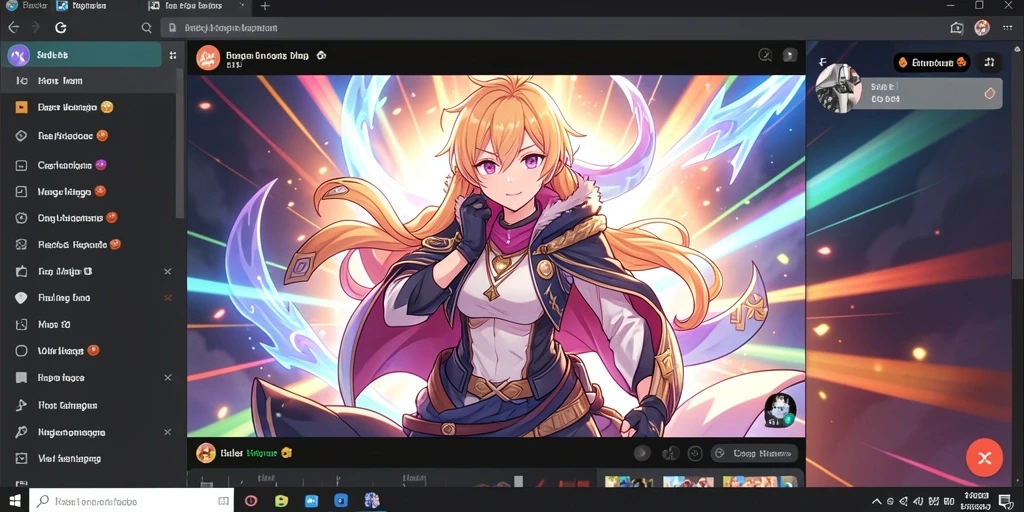Click the round red X floating button

[984, 458]
